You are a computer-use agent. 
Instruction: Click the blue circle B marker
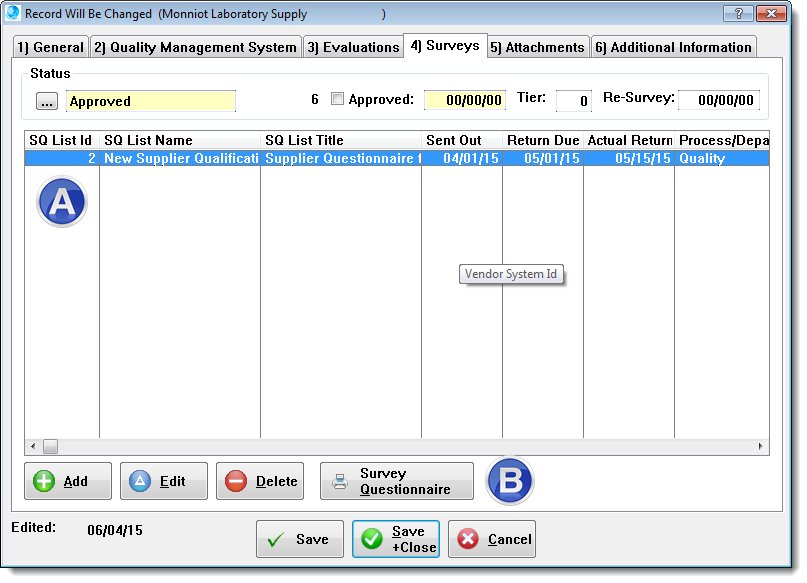[x=510, y=481]
